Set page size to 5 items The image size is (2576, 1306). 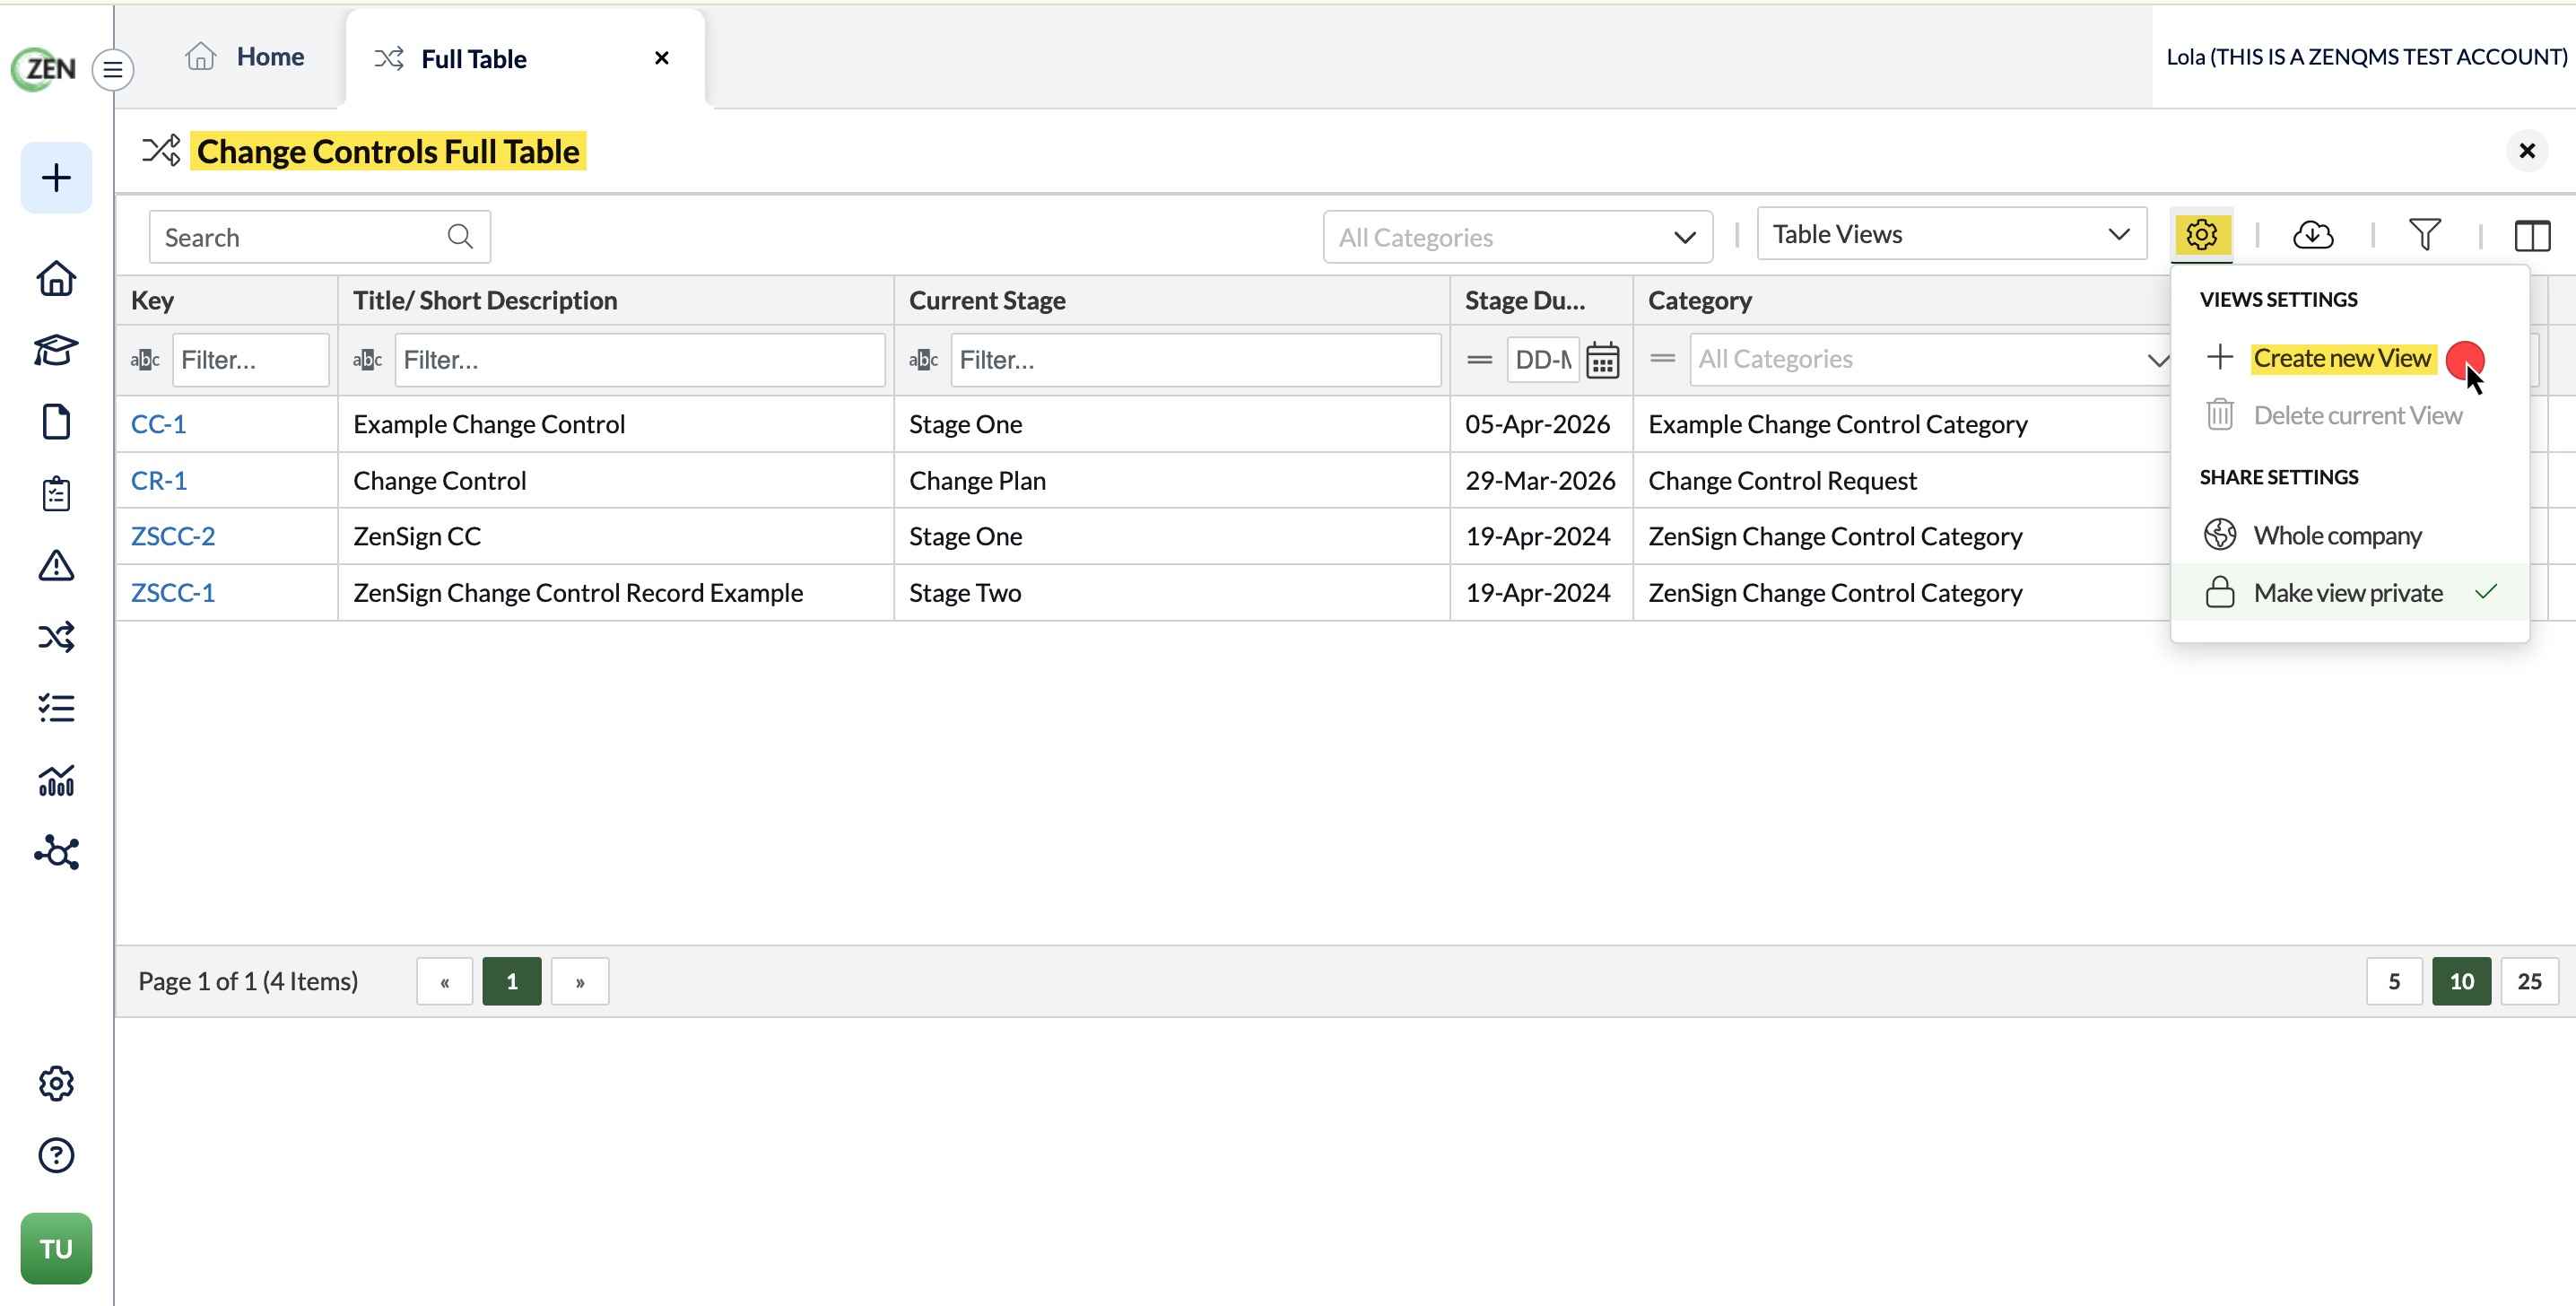[2394, 982]
